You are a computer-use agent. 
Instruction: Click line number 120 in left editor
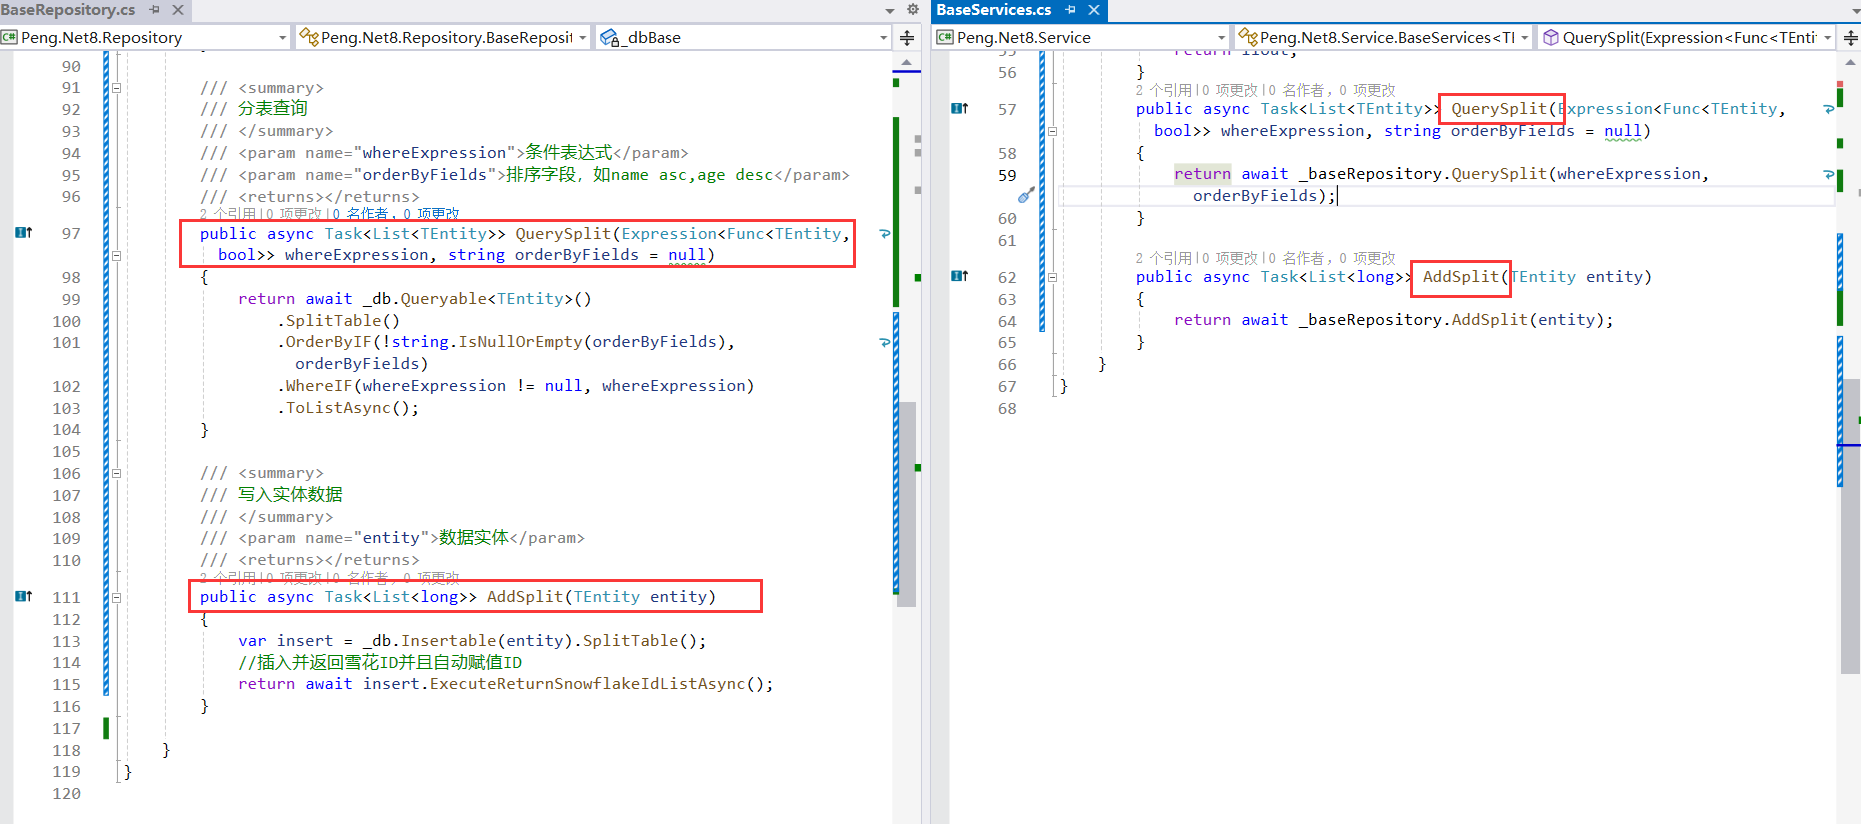[67, 794]
